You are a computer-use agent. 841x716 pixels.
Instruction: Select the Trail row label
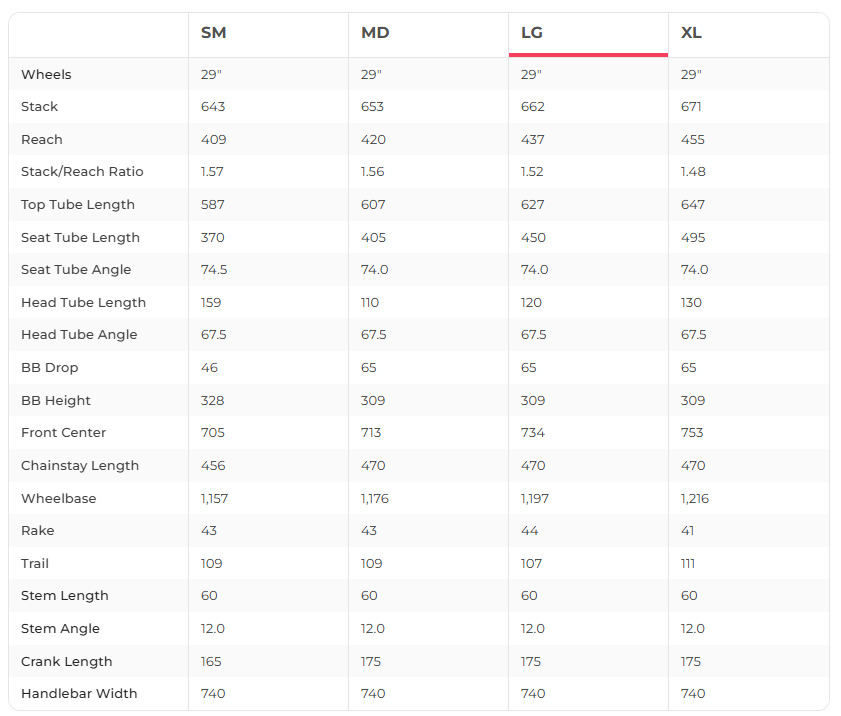(35, 564)
